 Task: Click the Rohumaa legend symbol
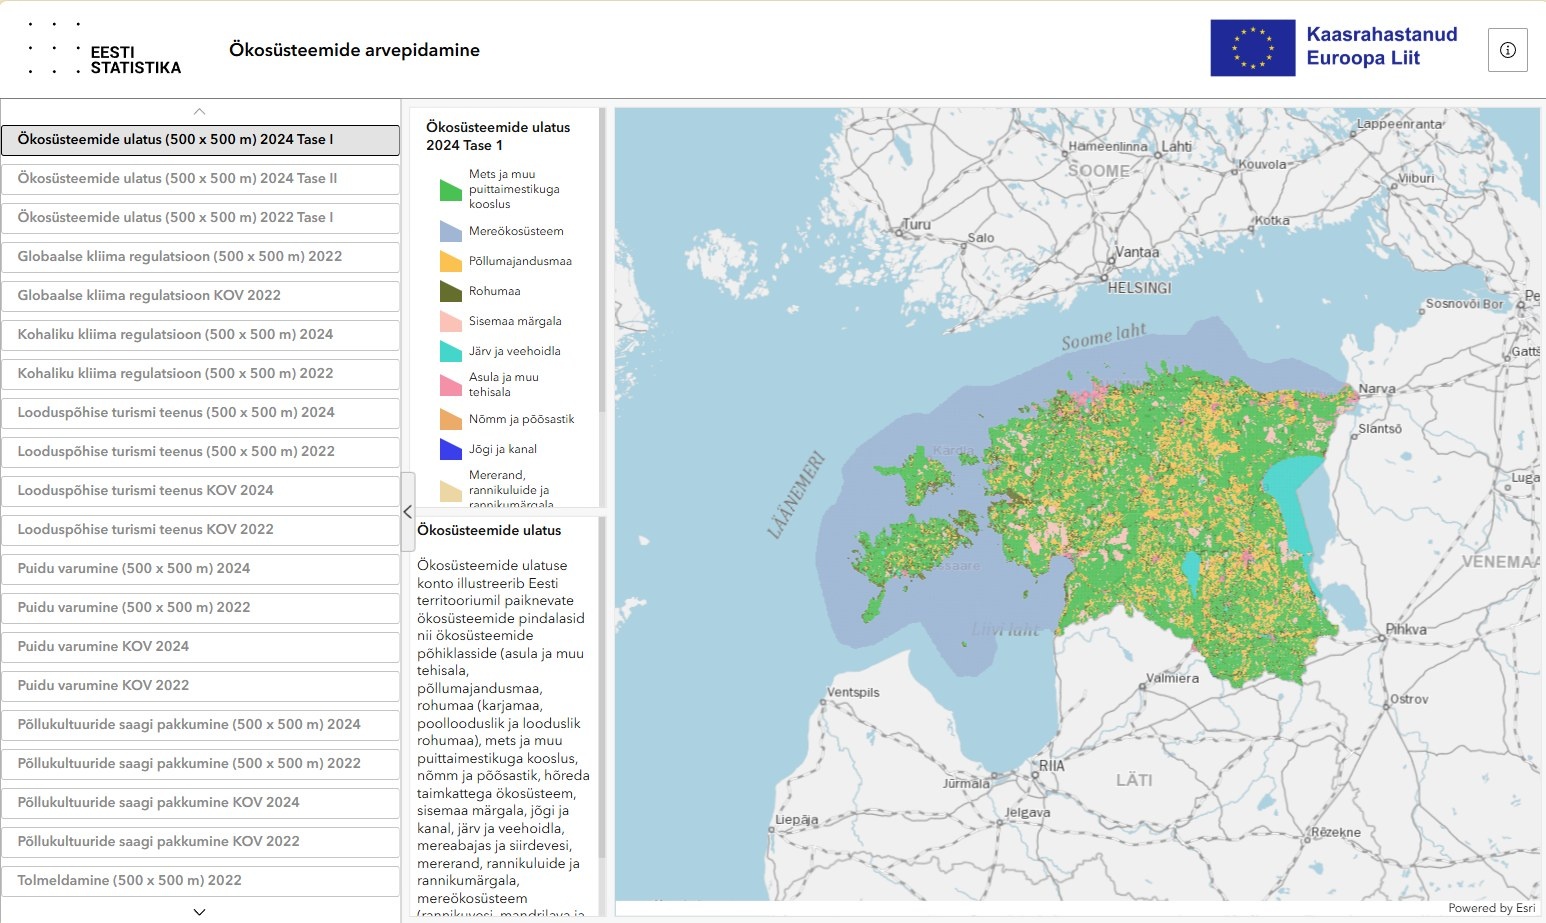pyautogui.click(x=450, y=291)
